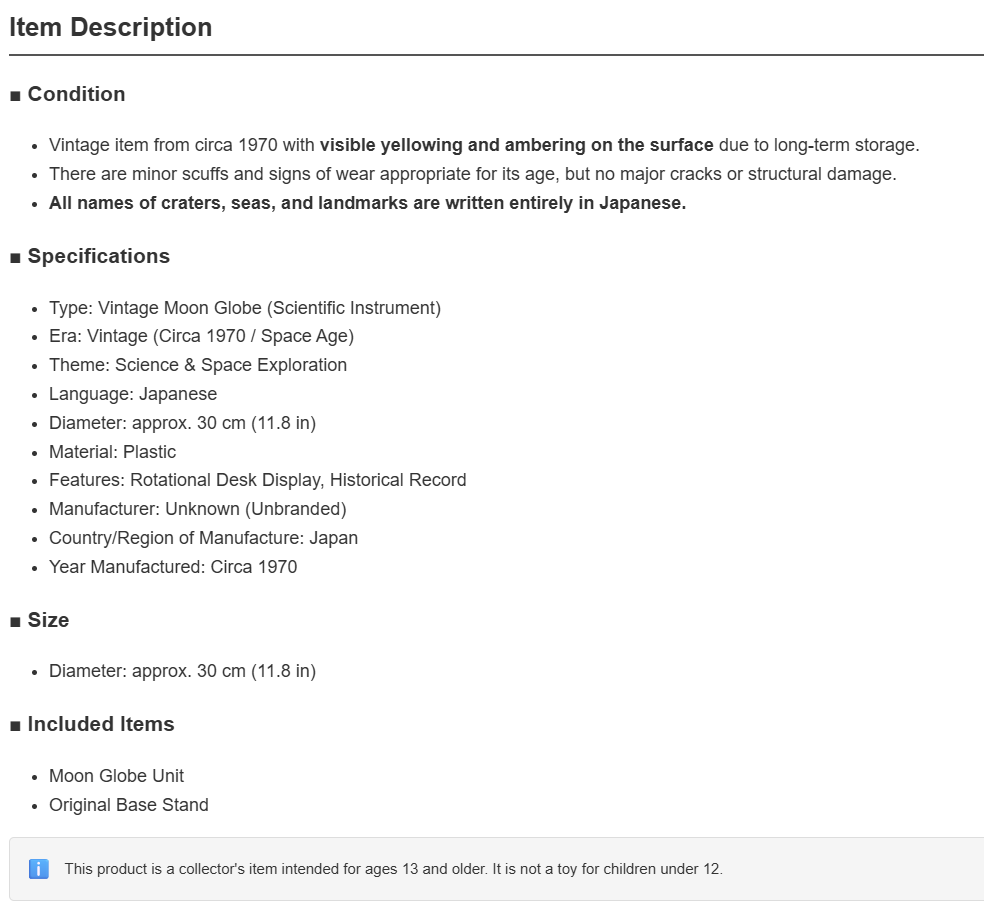Click Manufacturer: Unknown (Unbranded) entry
This screenshot has width=984, height=921.
(x=198, y=509)
